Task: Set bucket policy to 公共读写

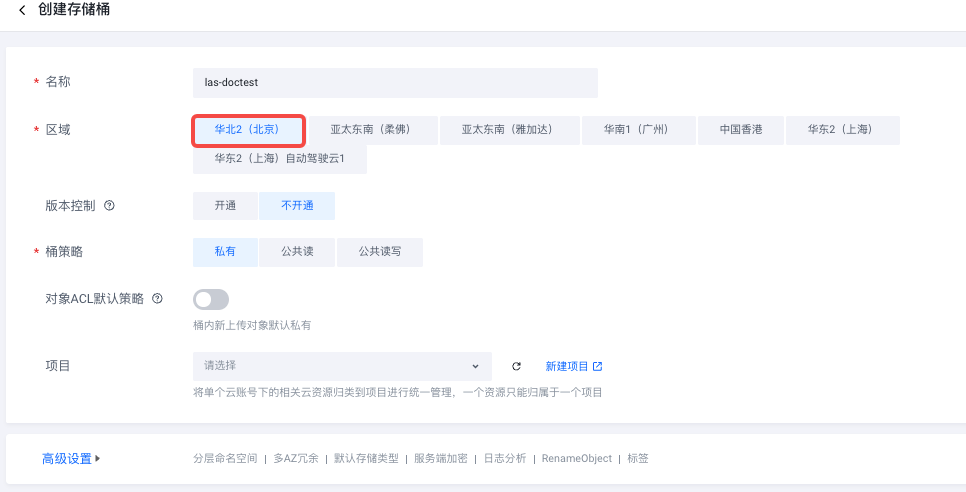Action: 380,252
